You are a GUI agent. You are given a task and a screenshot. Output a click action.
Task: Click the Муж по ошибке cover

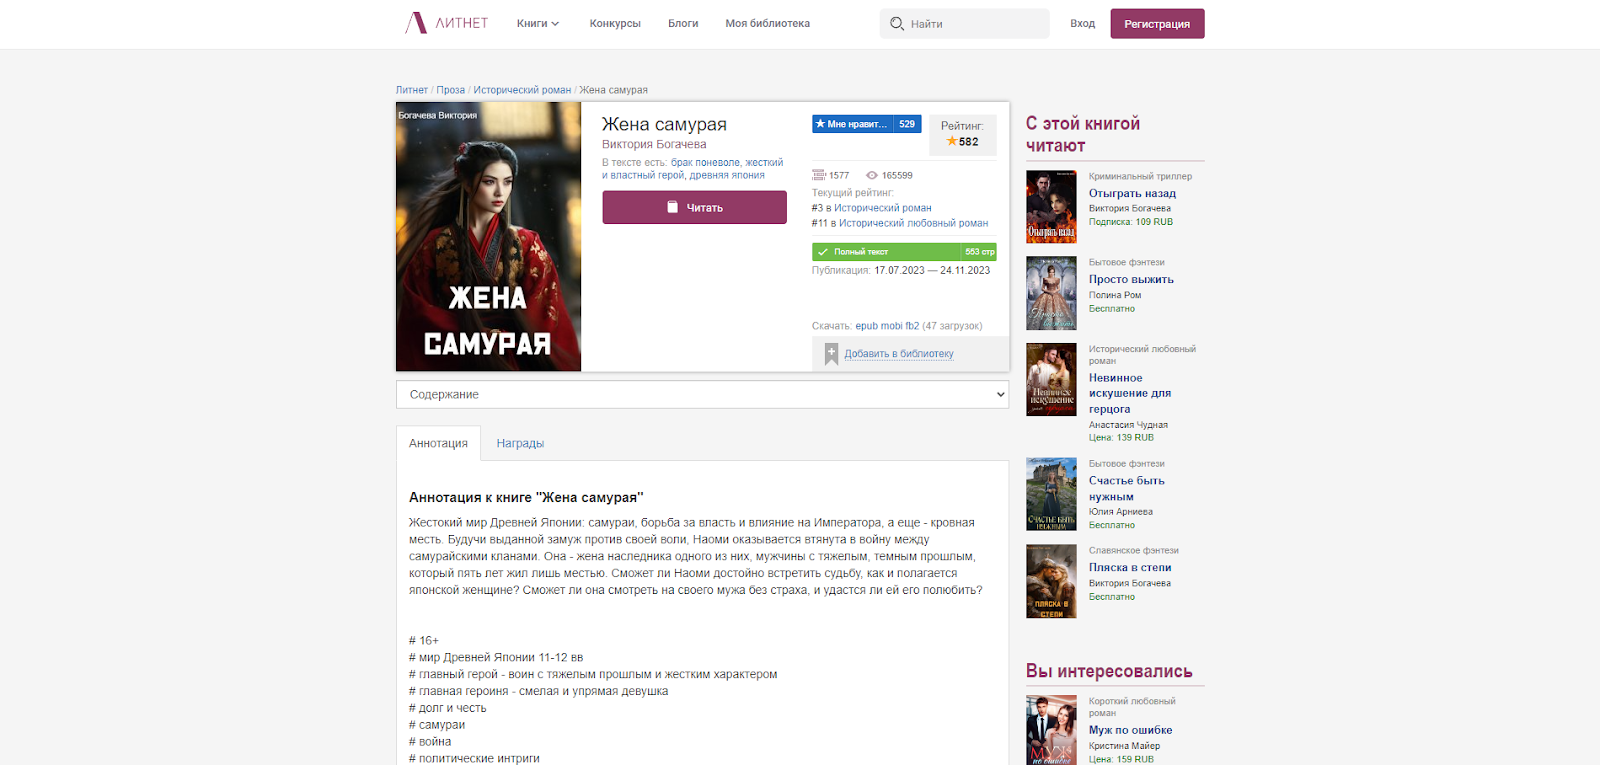click(1051, 730)
